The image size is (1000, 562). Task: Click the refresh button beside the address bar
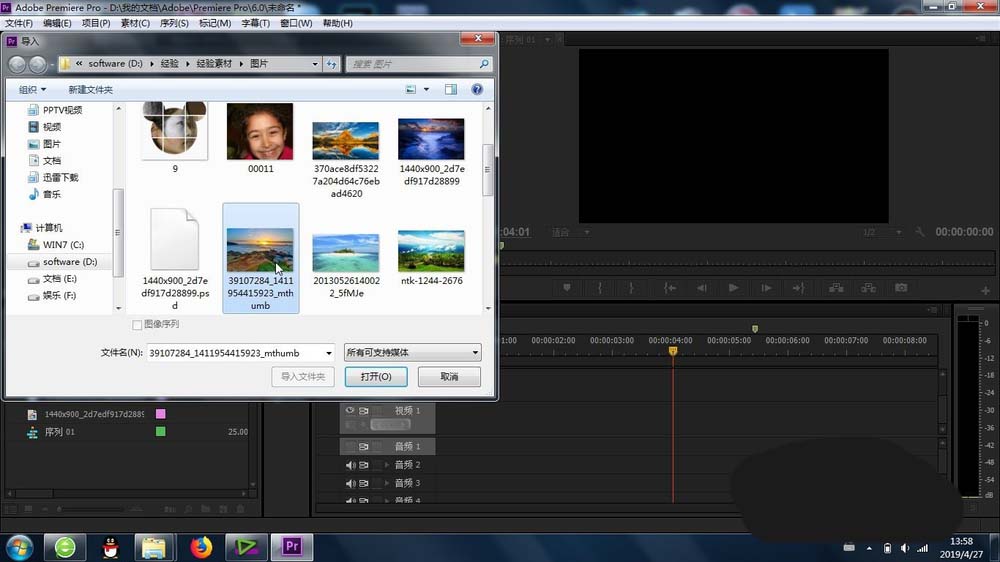click(331, 64)
